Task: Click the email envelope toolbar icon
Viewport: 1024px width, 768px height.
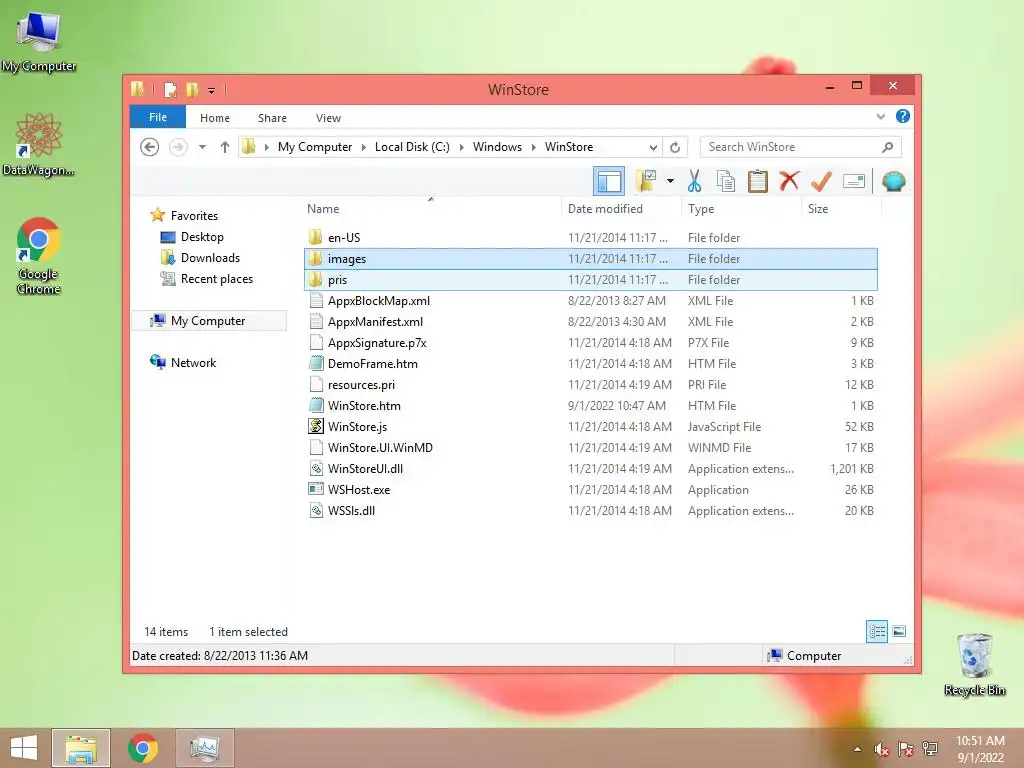Action: [854, 182]
